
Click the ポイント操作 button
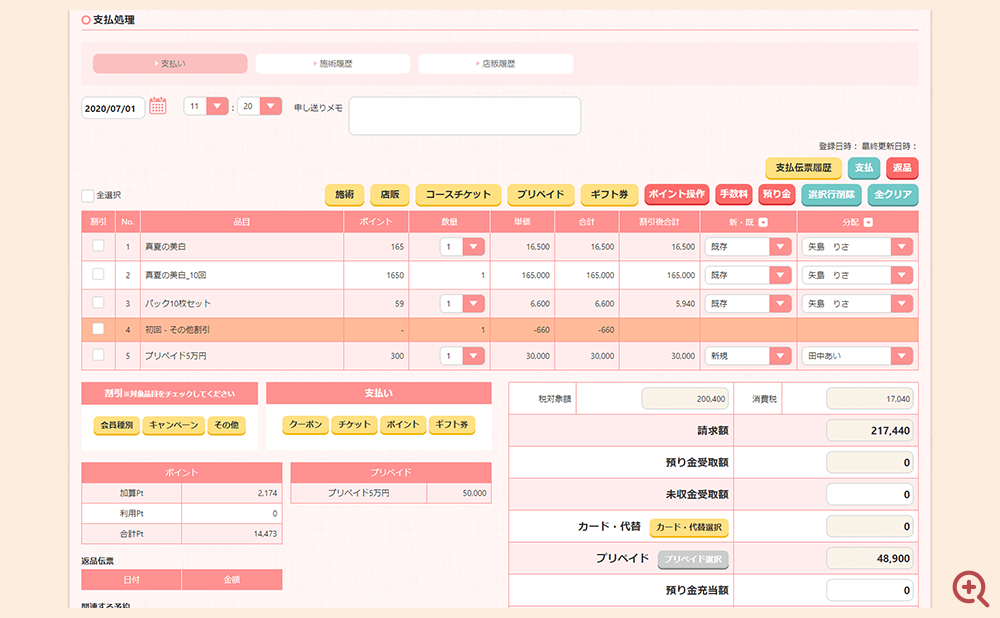[x=677, y=194]
